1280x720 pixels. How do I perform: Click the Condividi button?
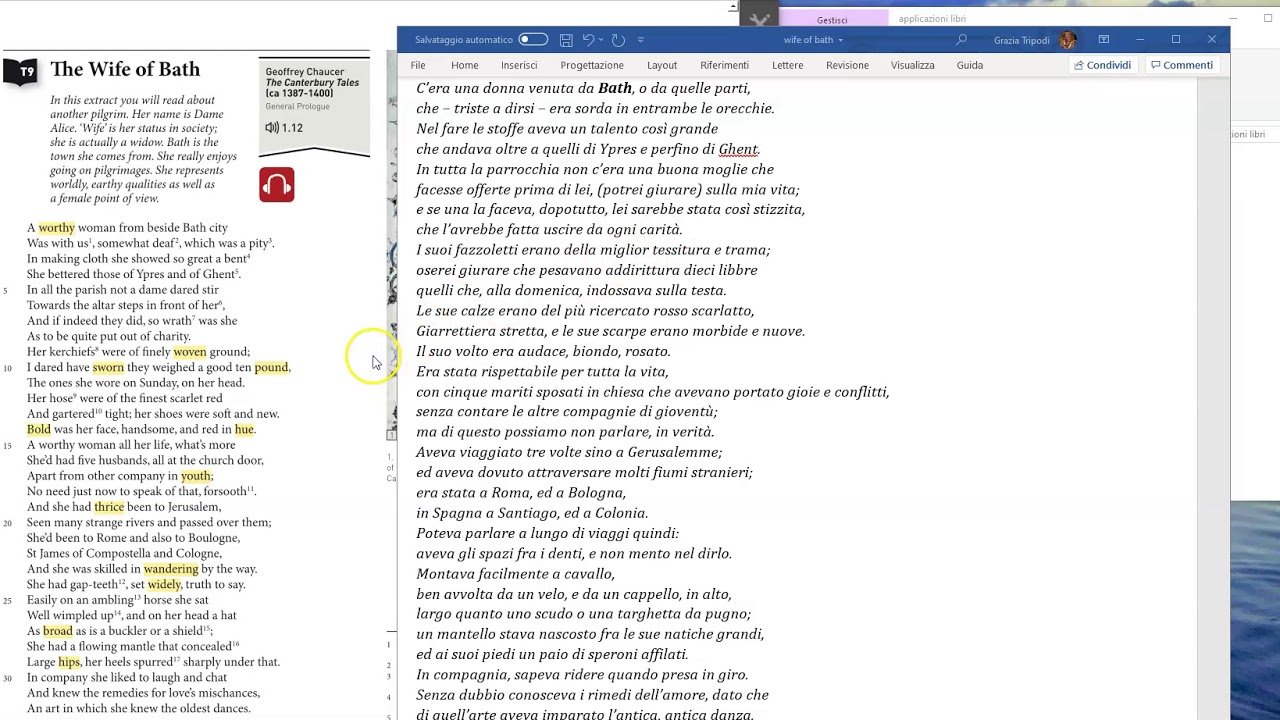[1102, 65]
